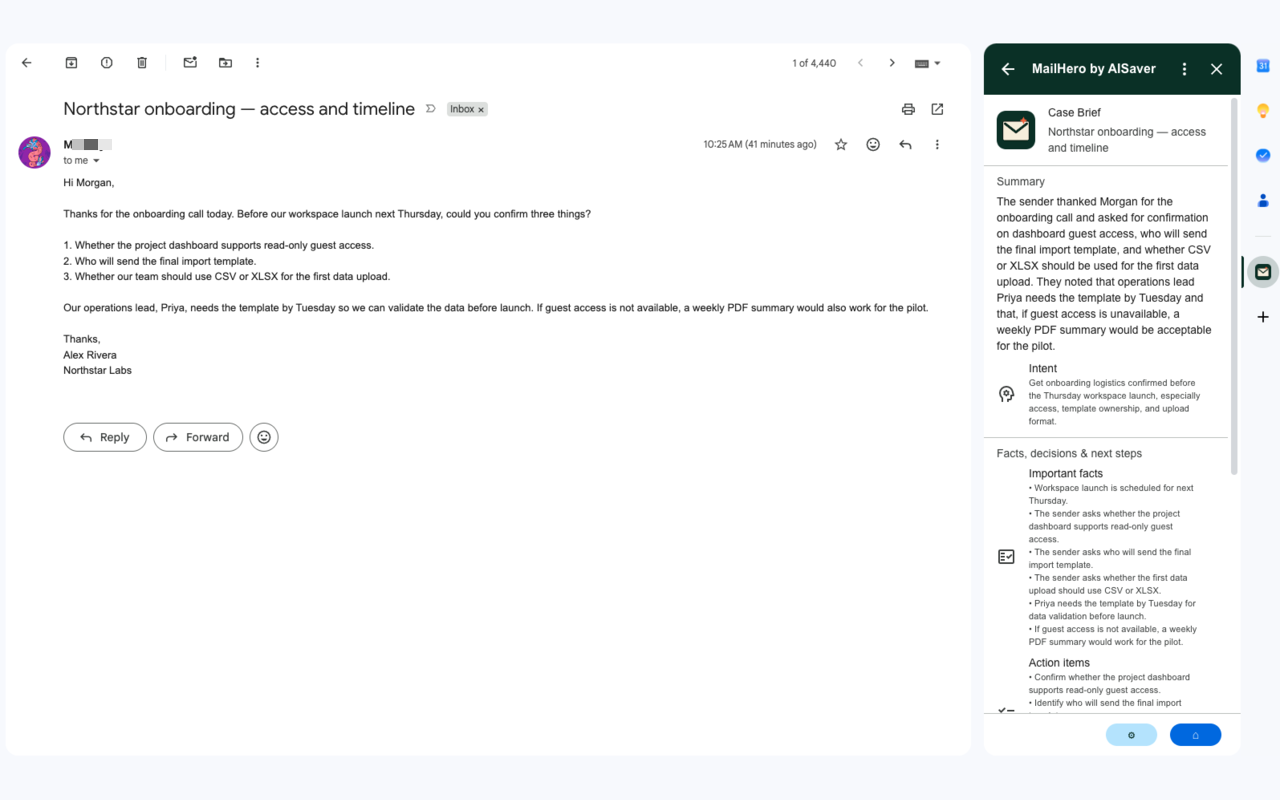Click the '1 of 4,440' conversation counter
Screen dimensions: 1280x800
(814, 63)
